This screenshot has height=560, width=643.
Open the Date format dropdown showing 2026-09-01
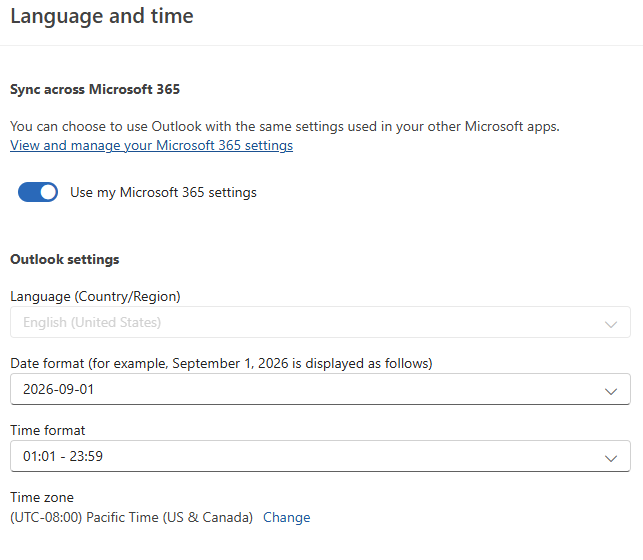(320, 389)
